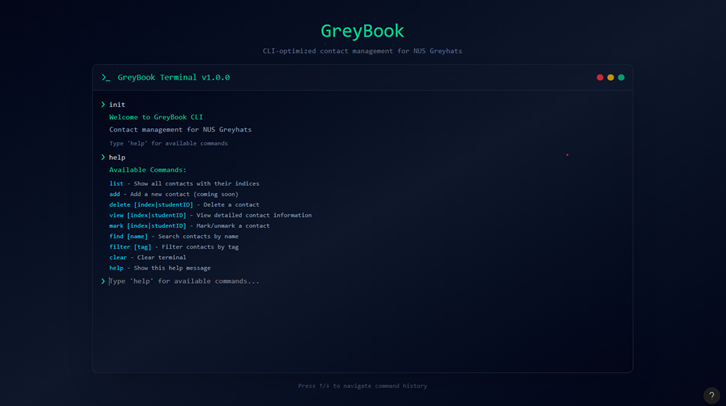Viewport: 726px width, 406px height.
Task: Click the 'delete [index|studentID]' command
Action: coord(151,204)
